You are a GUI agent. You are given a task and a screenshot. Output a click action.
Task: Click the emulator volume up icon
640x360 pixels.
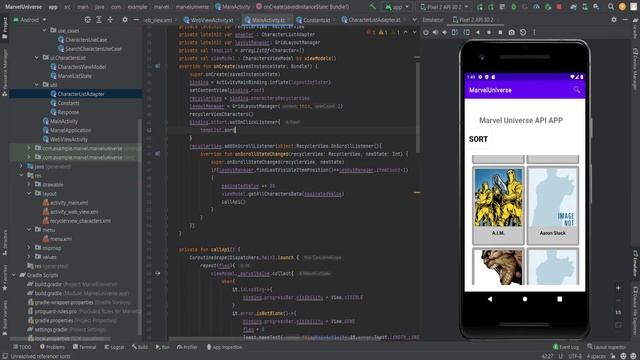pyautogui.click(x=435, y=32)
